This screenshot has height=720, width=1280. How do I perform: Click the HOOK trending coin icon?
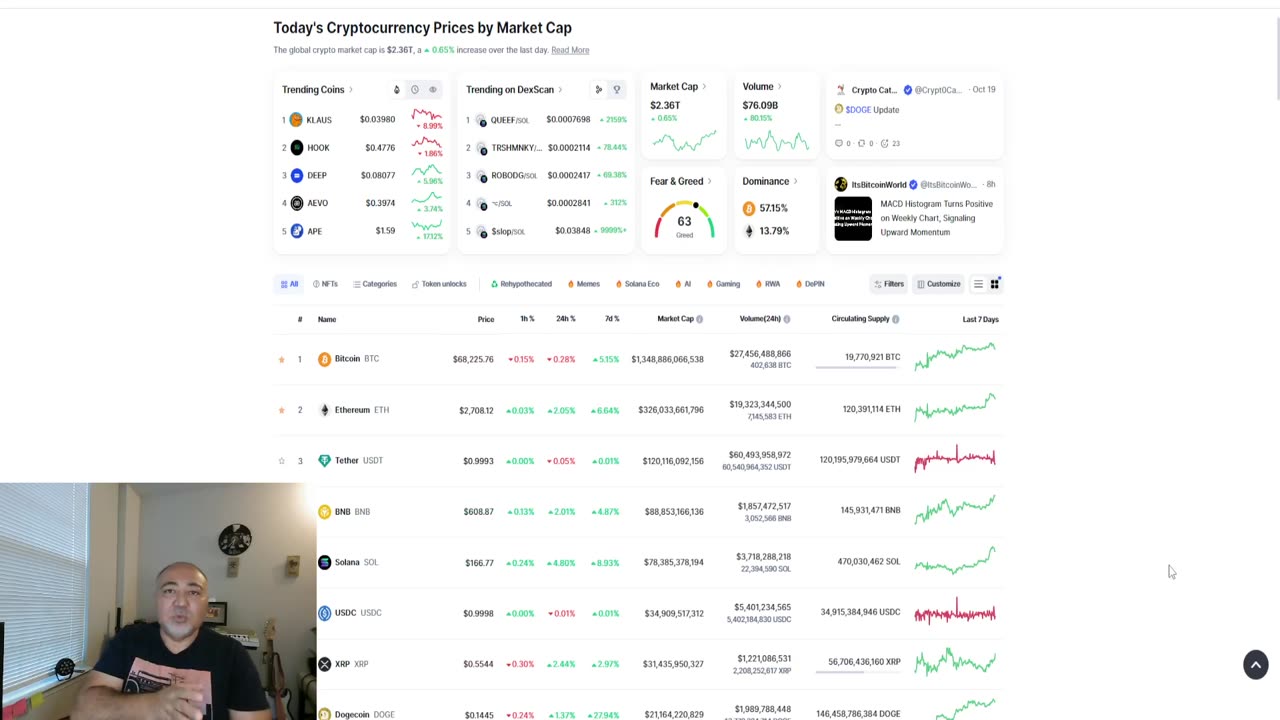296,148
